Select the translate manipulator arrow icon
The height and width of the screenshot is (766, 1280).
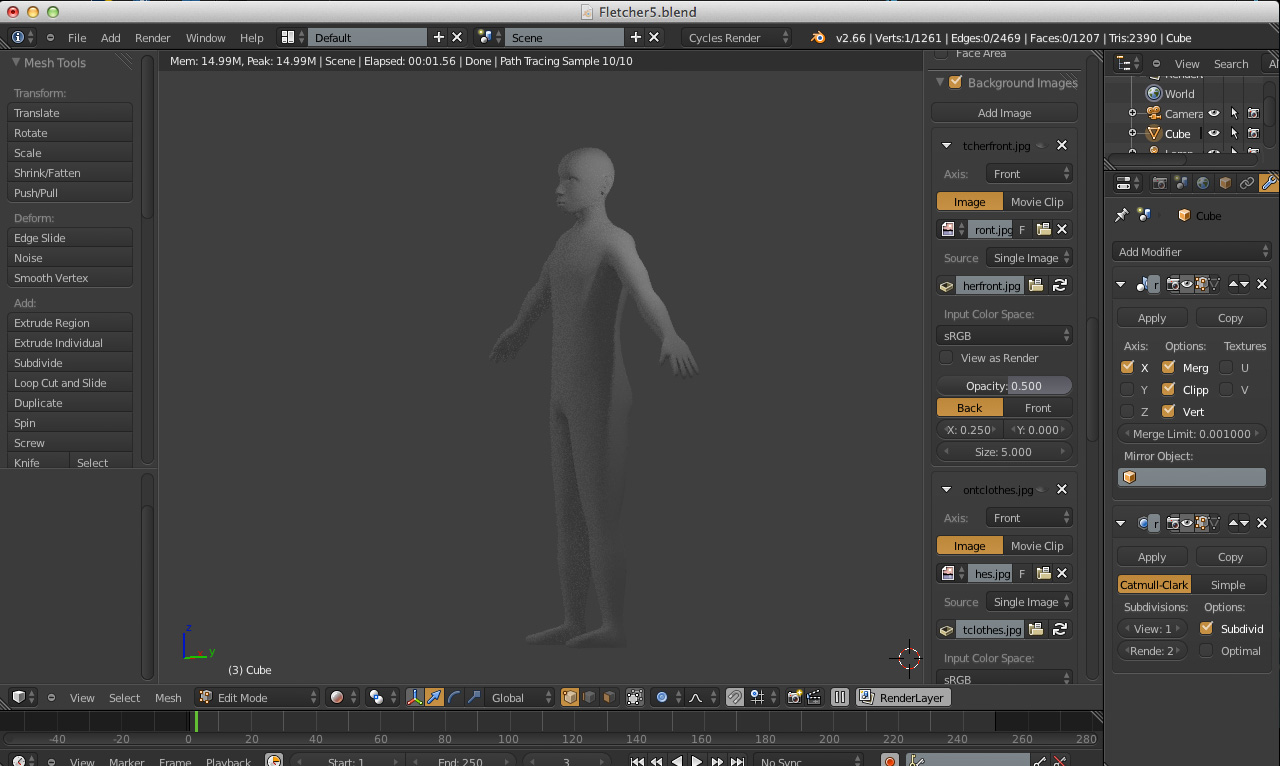click(x=434, y=697)
